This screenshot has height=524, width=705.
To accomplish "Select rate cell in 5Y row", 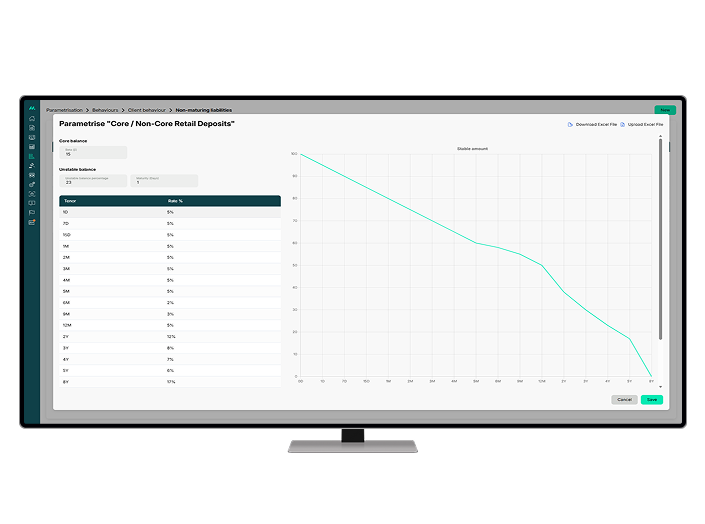I will click(x=170, y=371).
